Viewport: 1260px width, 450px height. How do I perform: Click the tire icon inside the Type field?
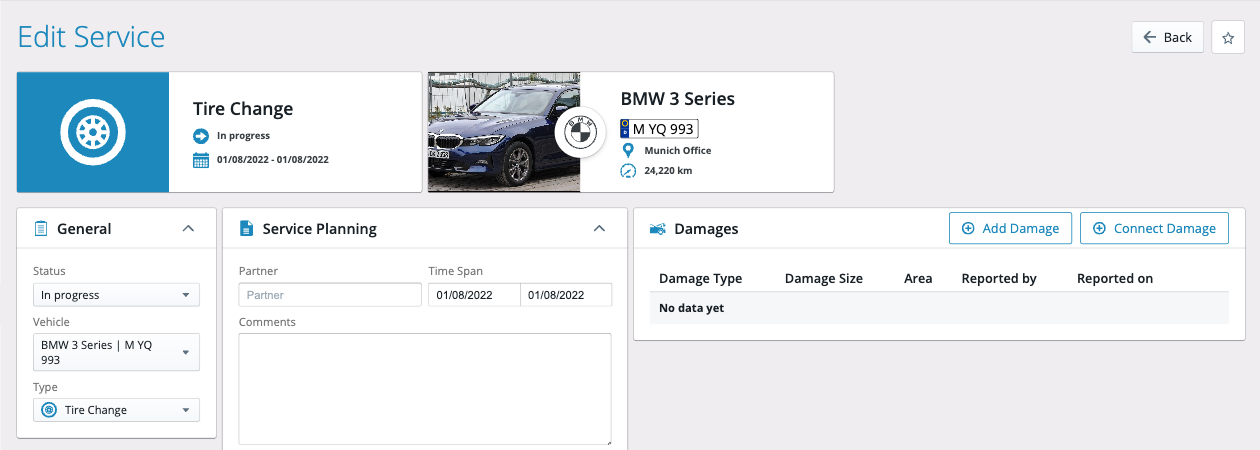[49, 410]
